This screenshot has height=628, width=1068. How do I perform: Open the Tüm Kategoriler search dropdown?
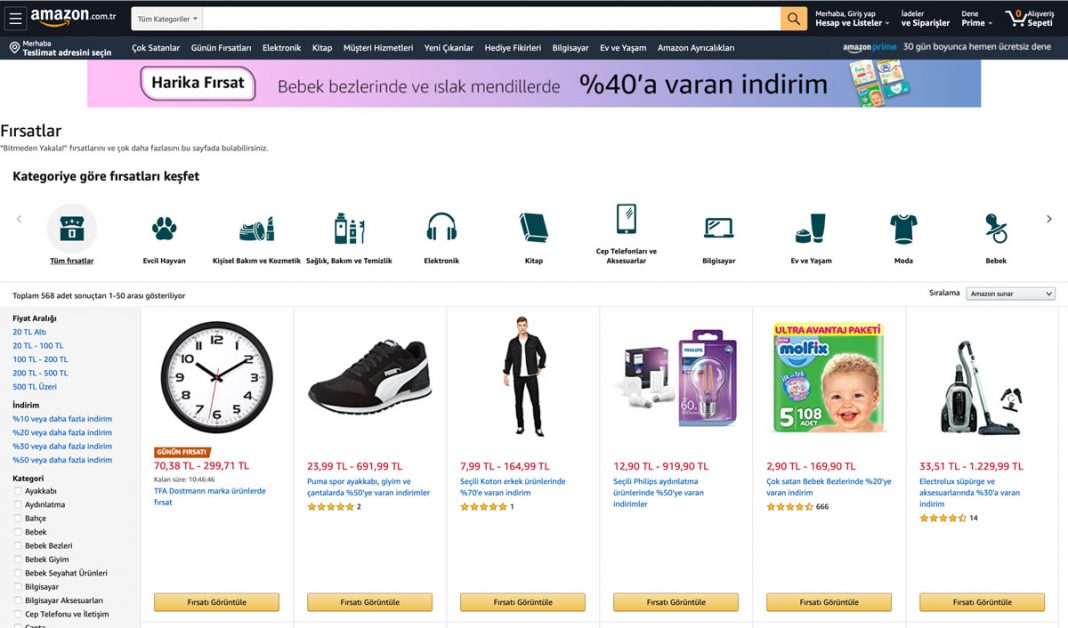[168, 19]
